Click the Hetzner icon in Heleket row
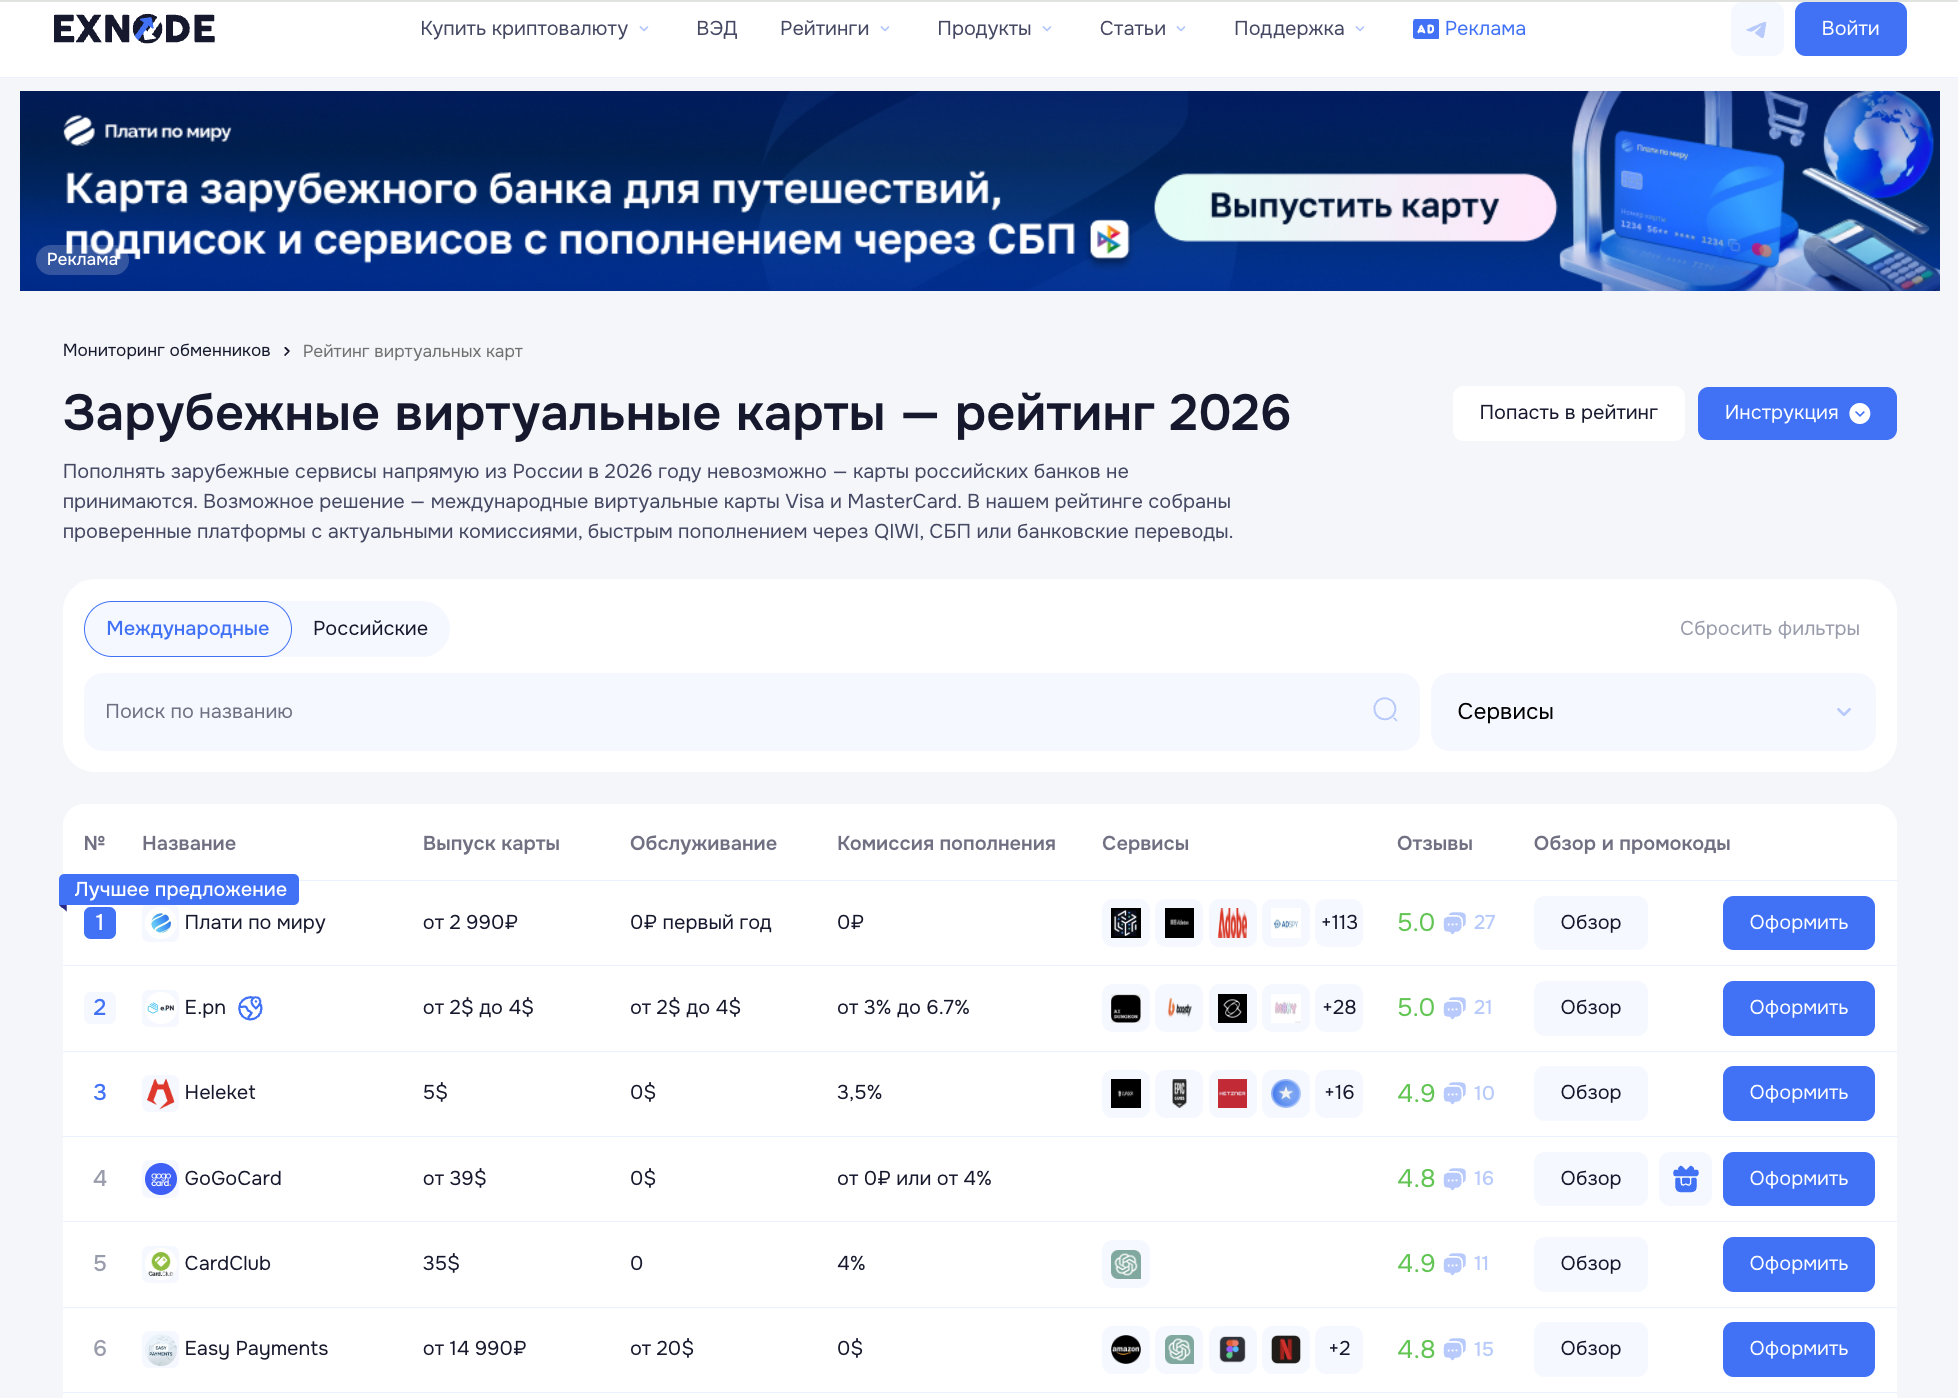This screenshot has height=1398, width=1958. [x=1232, y=1093]
